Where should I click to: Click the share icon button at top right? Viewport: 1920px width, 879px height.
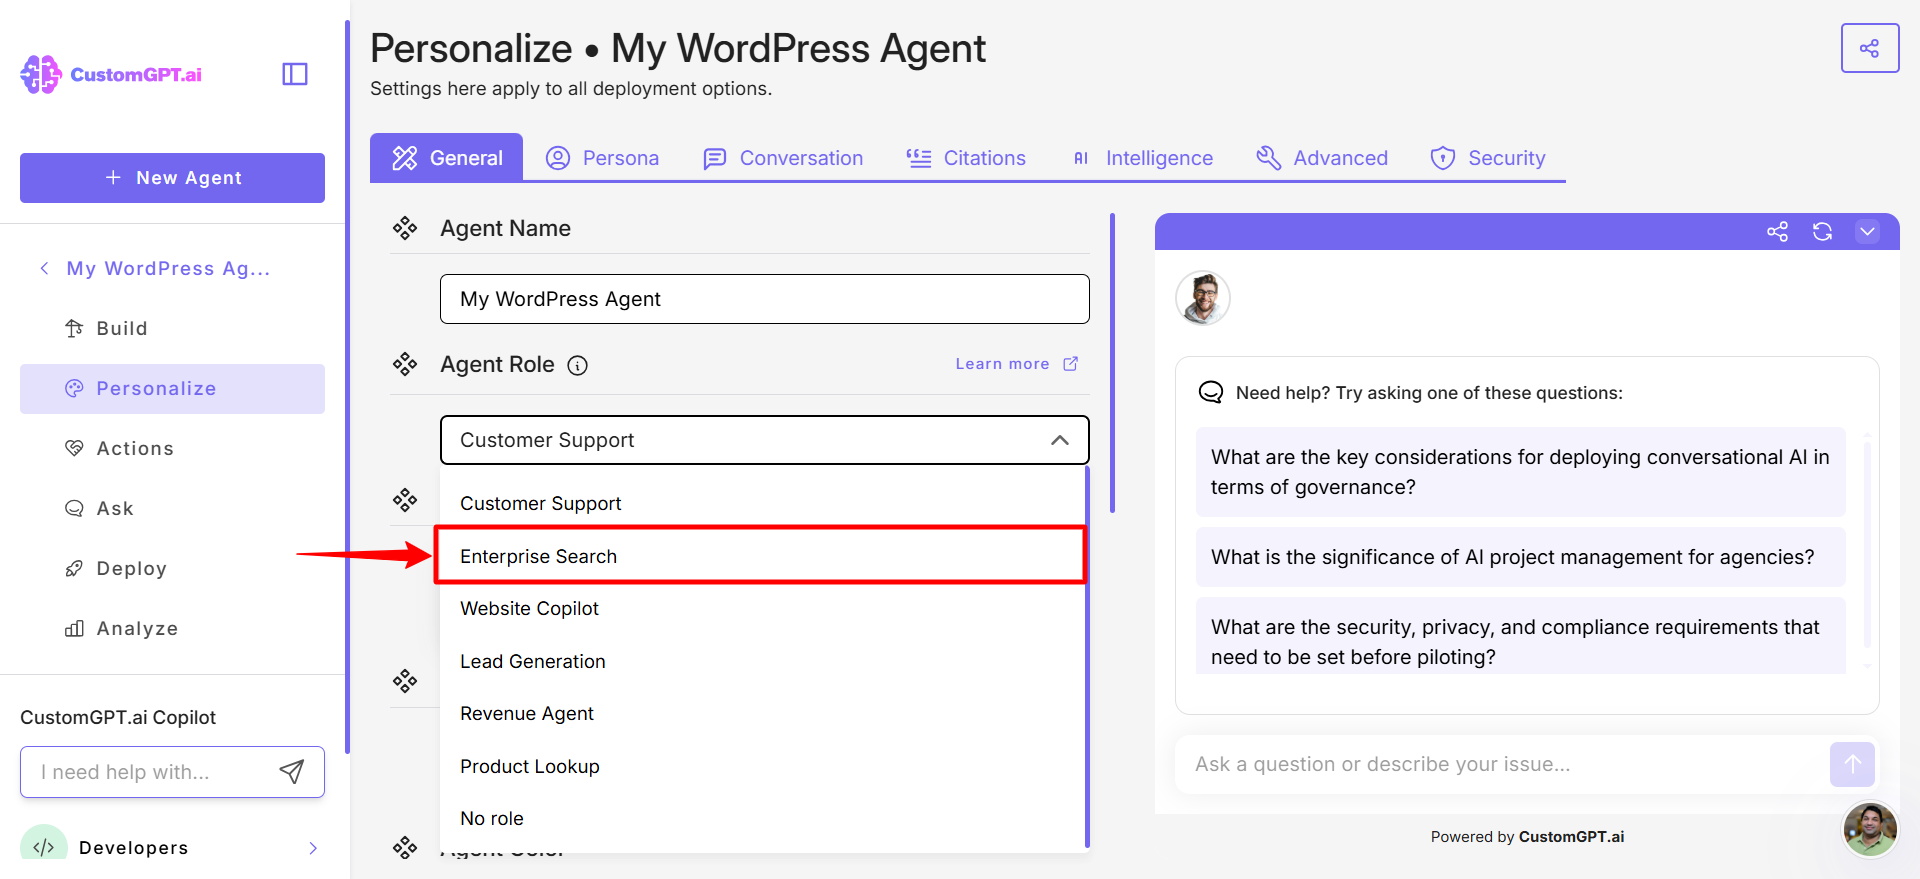[1869, 48]
